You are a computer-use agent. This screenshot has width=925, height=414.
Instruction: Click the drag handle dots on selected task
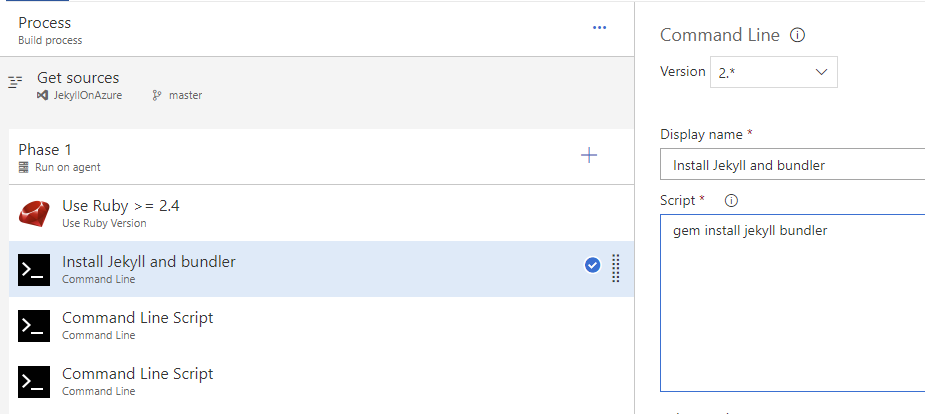coord(615,268)
